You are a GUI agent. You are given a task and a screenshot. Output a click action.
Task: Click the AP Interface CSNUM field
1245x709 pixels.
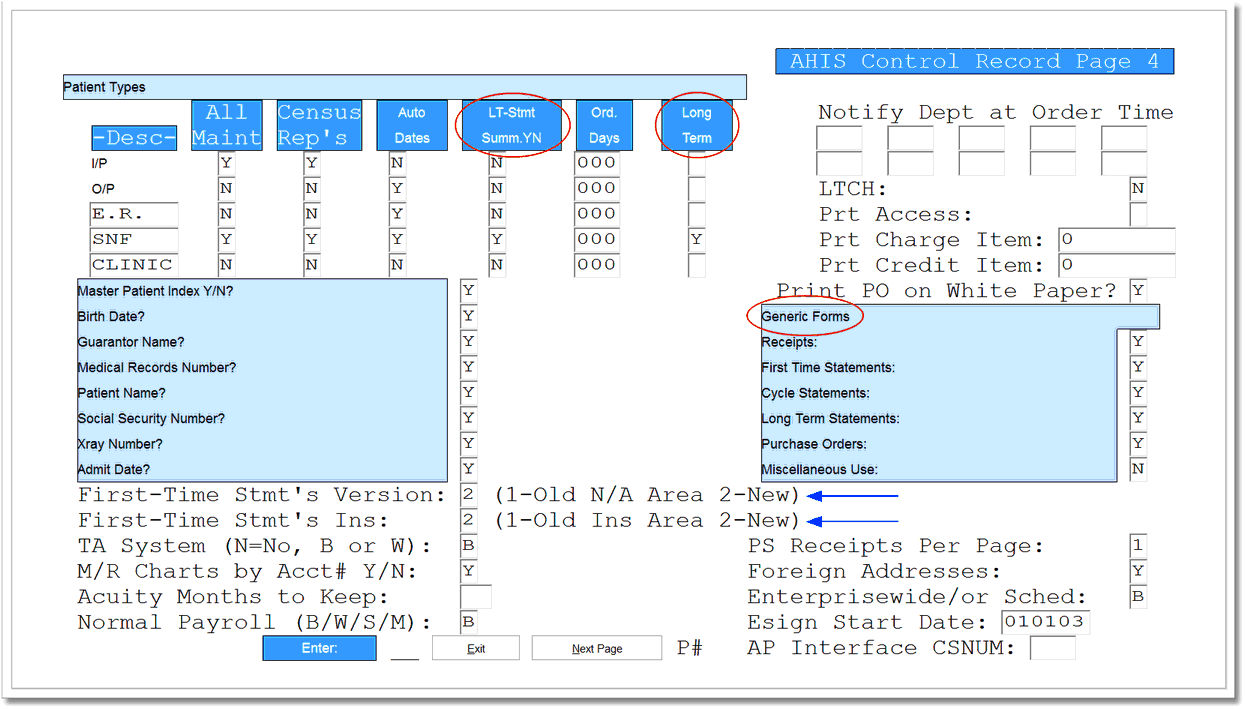tap(1053, 648)
